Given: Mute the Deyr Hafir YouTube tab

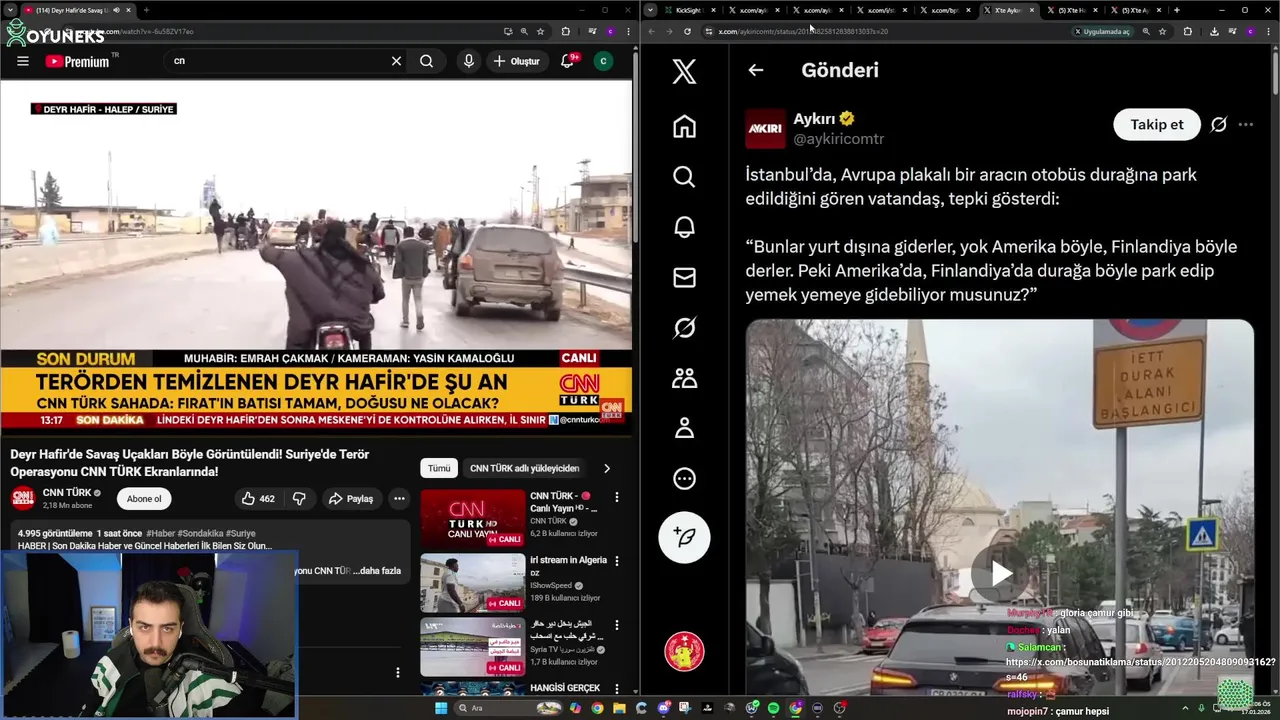Looking at the screenshot, I should point(117,10).
